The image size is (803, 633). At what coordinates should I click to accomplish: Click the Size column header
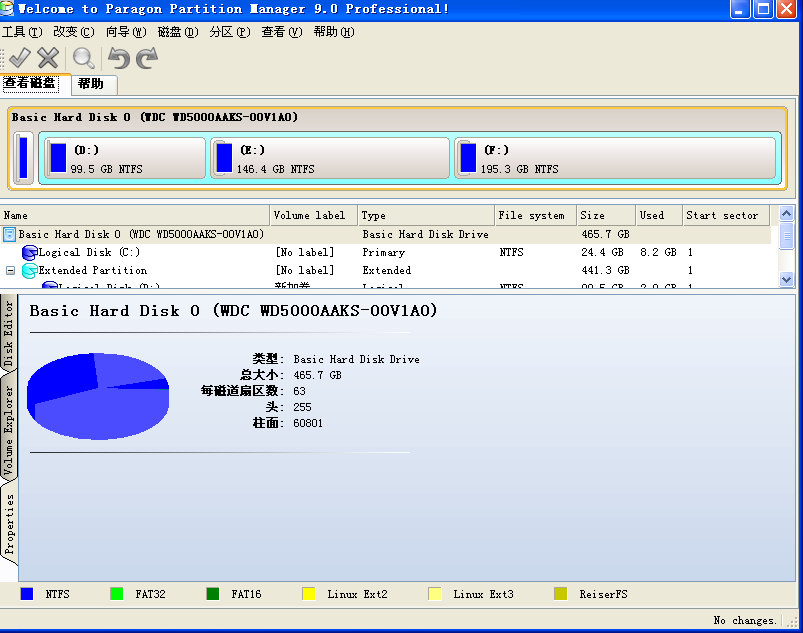click(x=604, y=215)
